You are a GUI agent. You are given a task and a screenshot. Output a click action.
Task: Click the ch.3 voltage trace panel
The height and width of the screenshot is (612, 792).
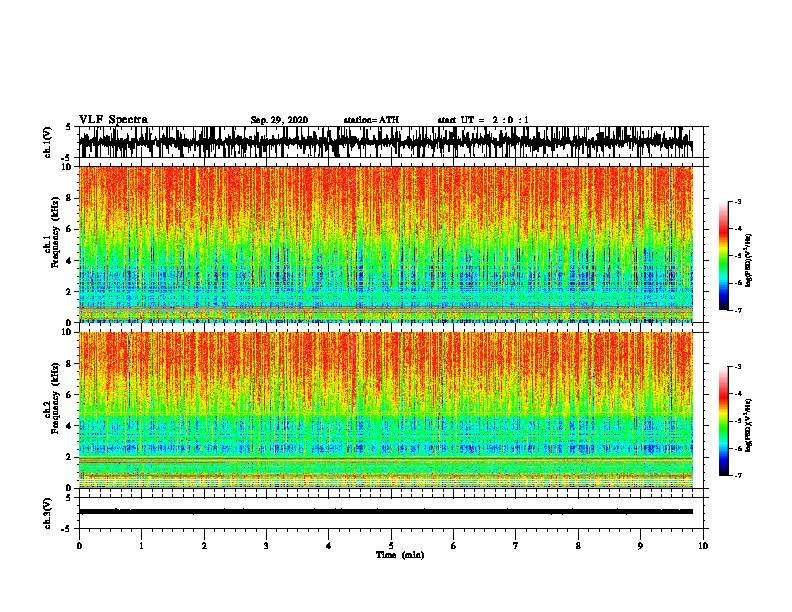(x=391, y=513)
